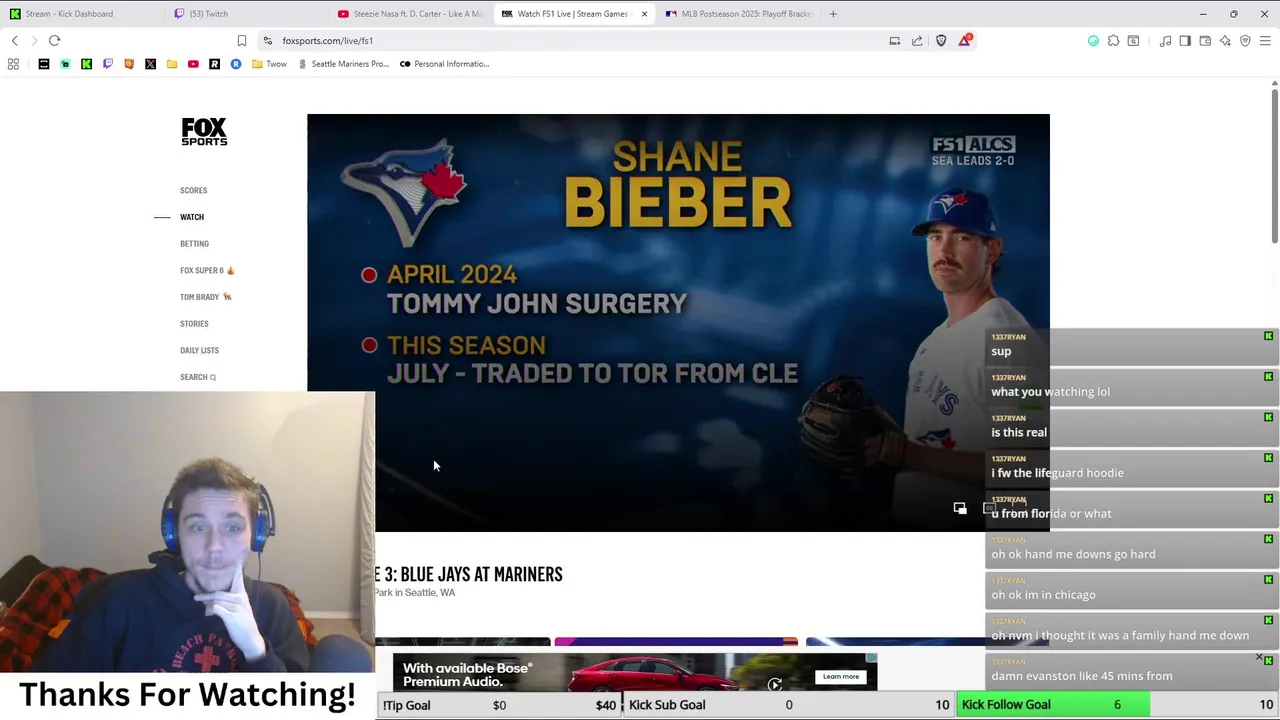Image resolution: width=1280 pixels, height=720 pixels.
Task: Open the Leo AI sparkle icon
Action: pyautogui.click(x=1225, y=41)
